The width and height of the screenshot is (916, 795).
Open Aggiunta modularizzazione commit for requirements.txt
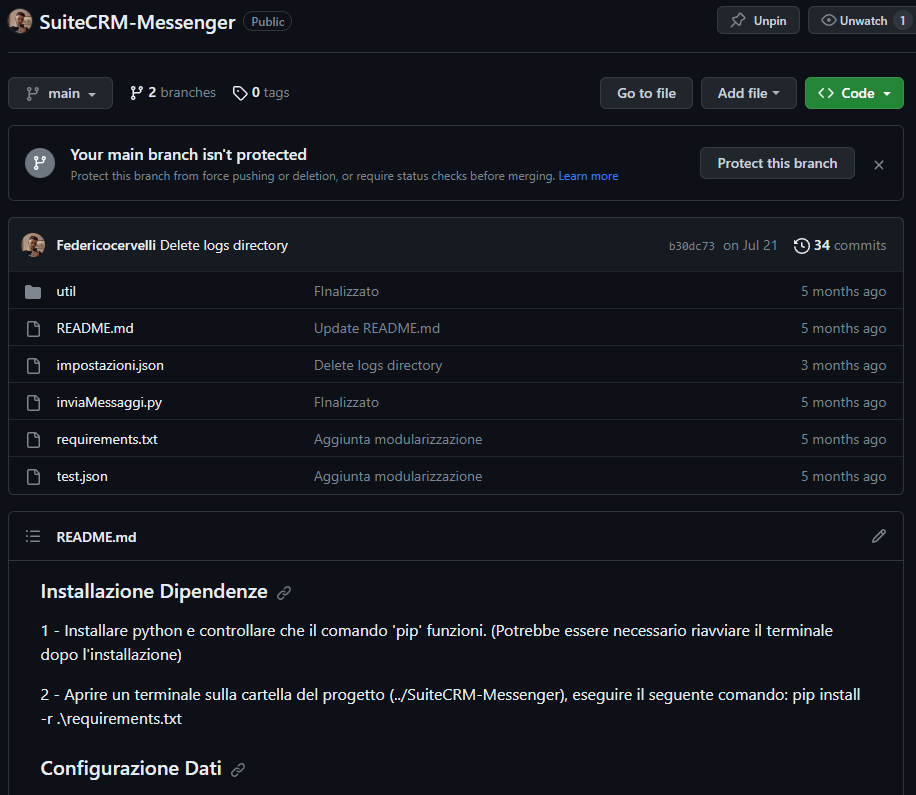click(x=398, y=439)
